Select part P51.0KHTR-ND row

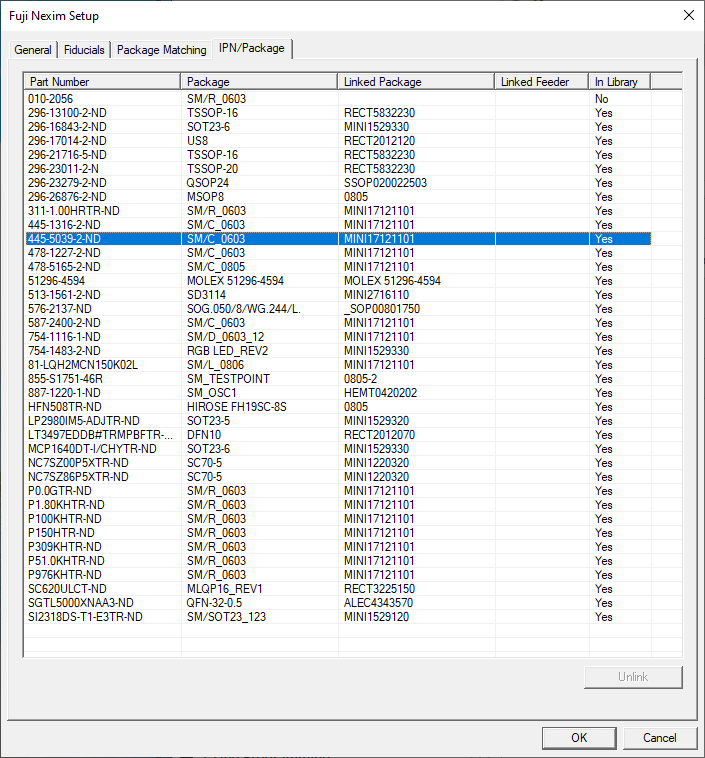coord(338,561)
